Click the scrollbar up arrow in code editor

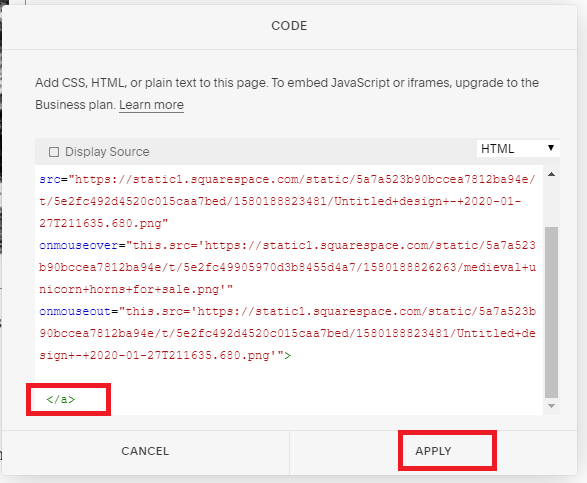point(551,174)
